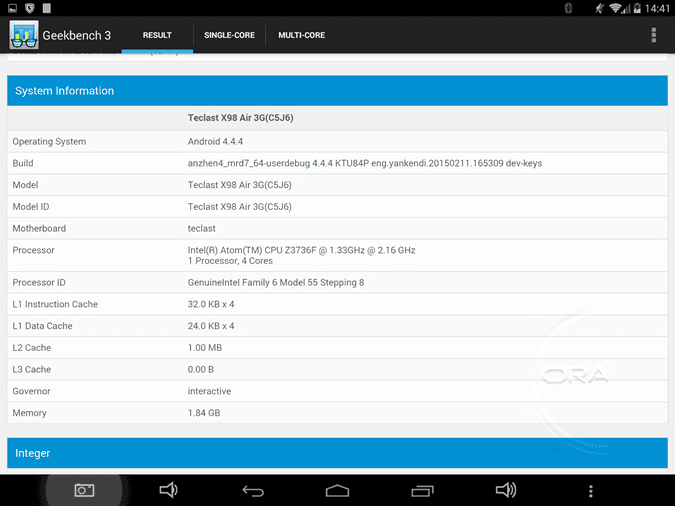Select the Governor label
This screenshot has height=506, width=675.
point(31,391)
